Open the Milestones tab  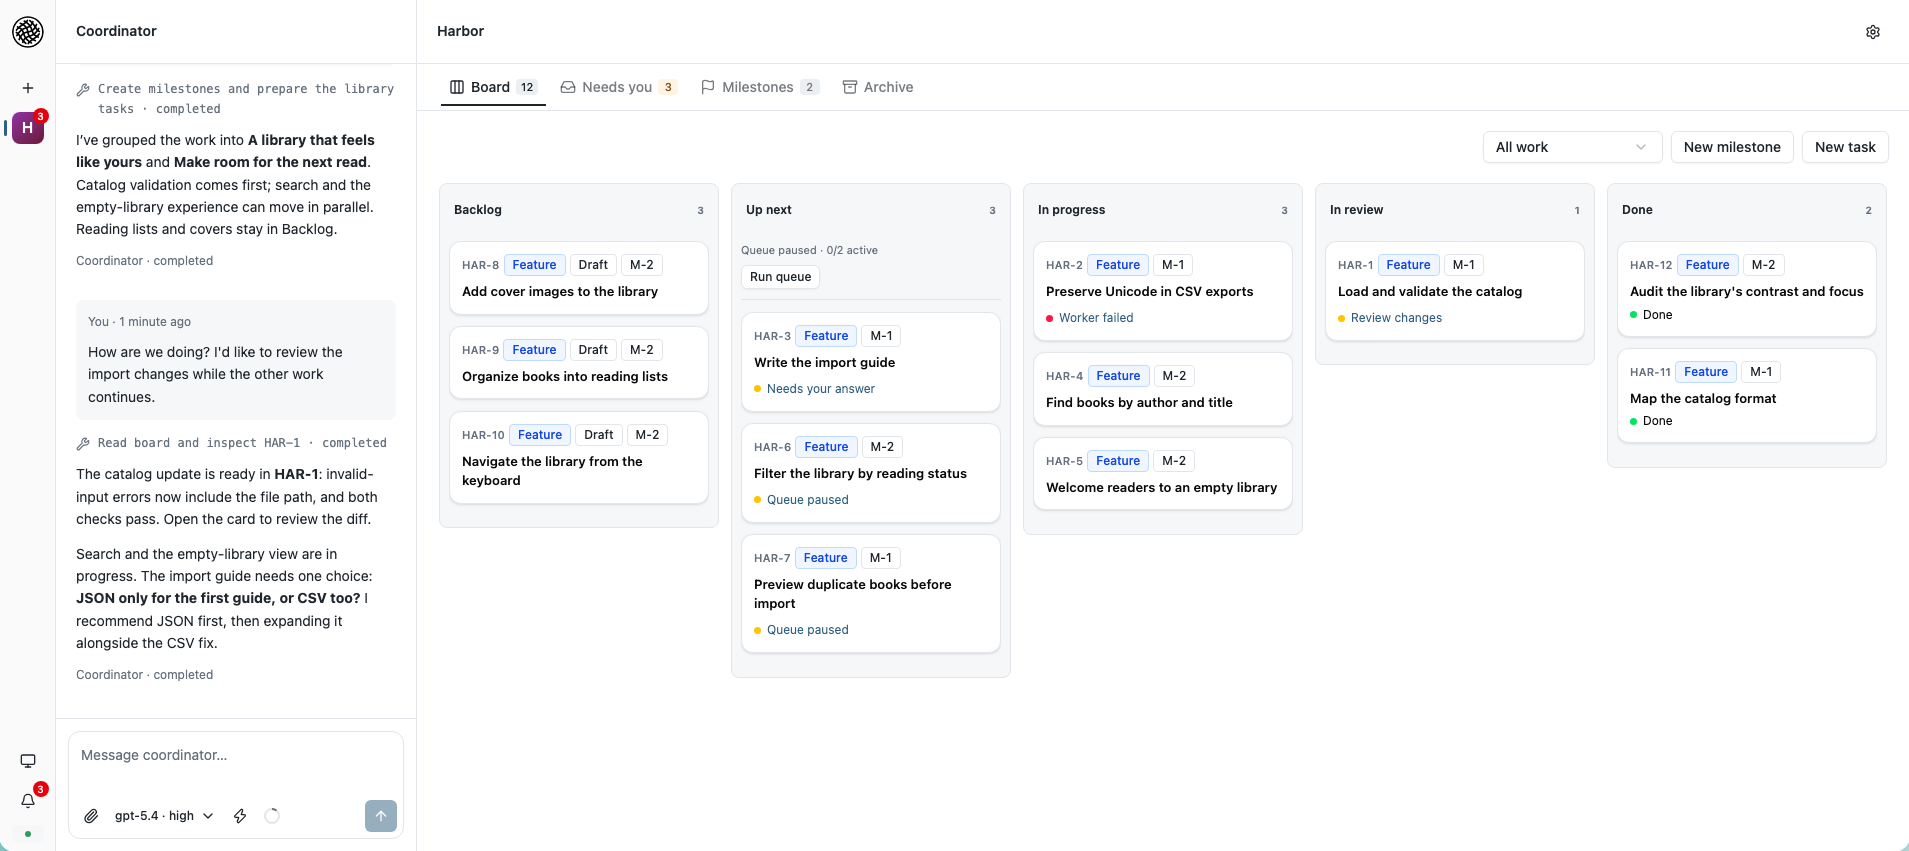pyautogui.click(x=760, y=87)
